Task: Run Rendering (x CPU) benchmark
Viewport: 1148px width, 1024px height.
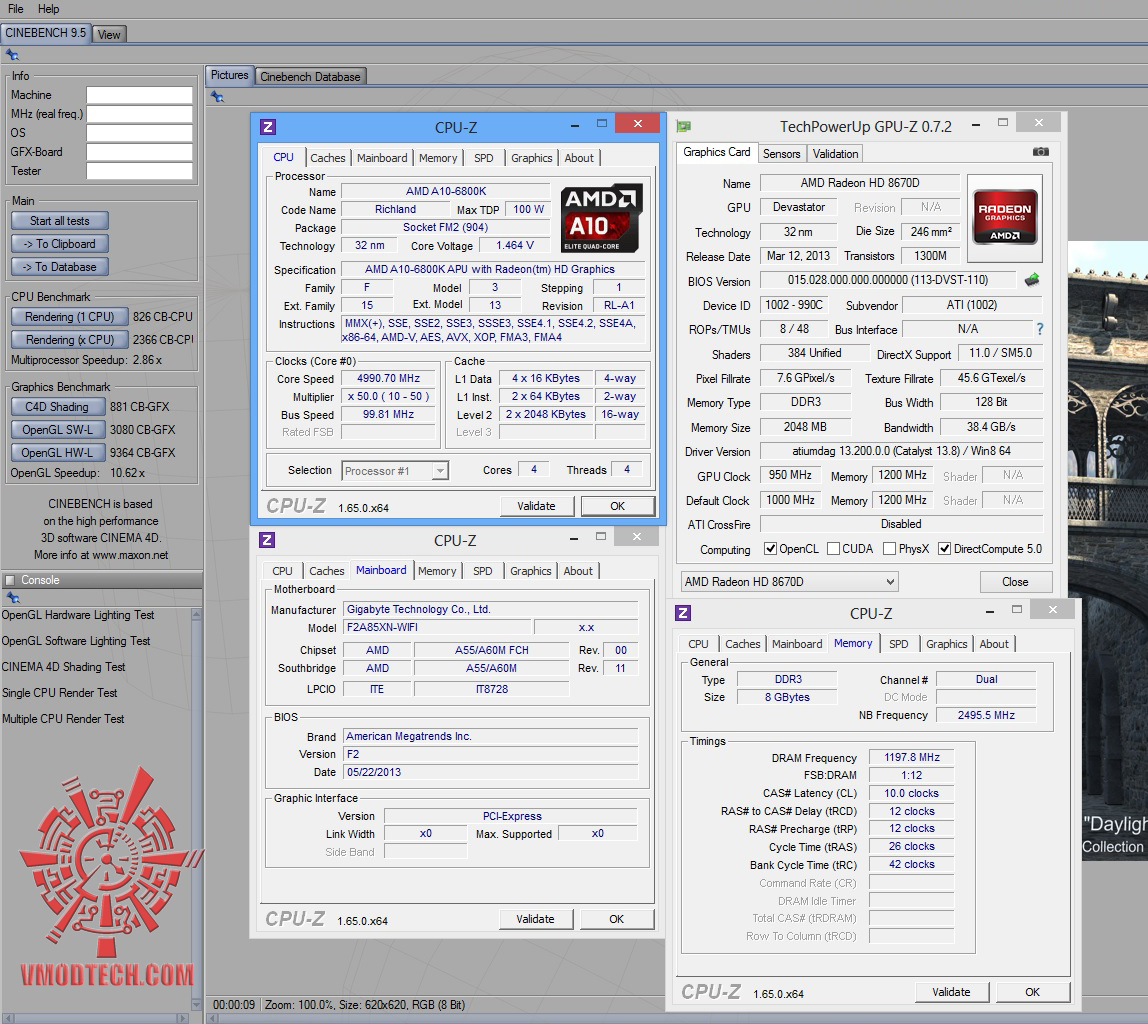Action: tap(70, 340)
